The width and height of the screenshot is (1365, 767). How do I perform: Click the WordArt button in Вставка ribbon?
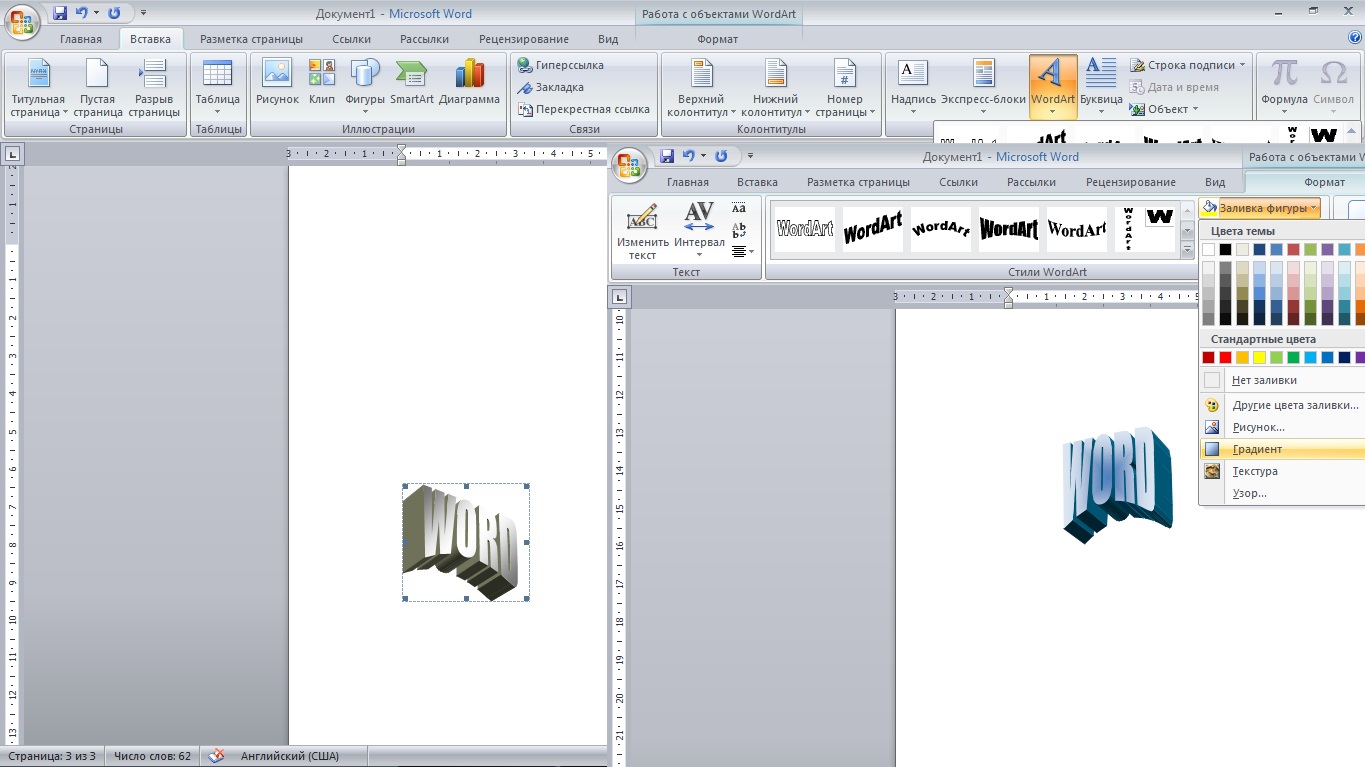pyautogui.click(x=1053, y=86)
